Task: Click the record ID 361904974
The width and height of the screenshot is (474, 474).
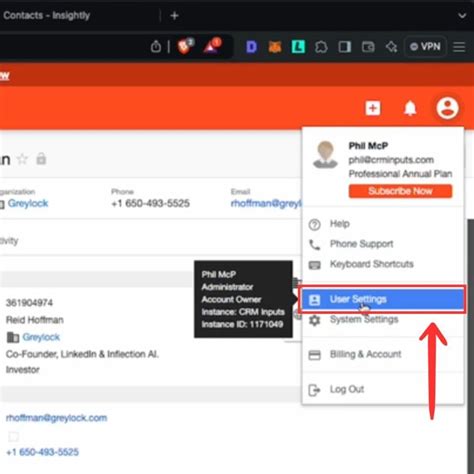Action: (29, 303)
